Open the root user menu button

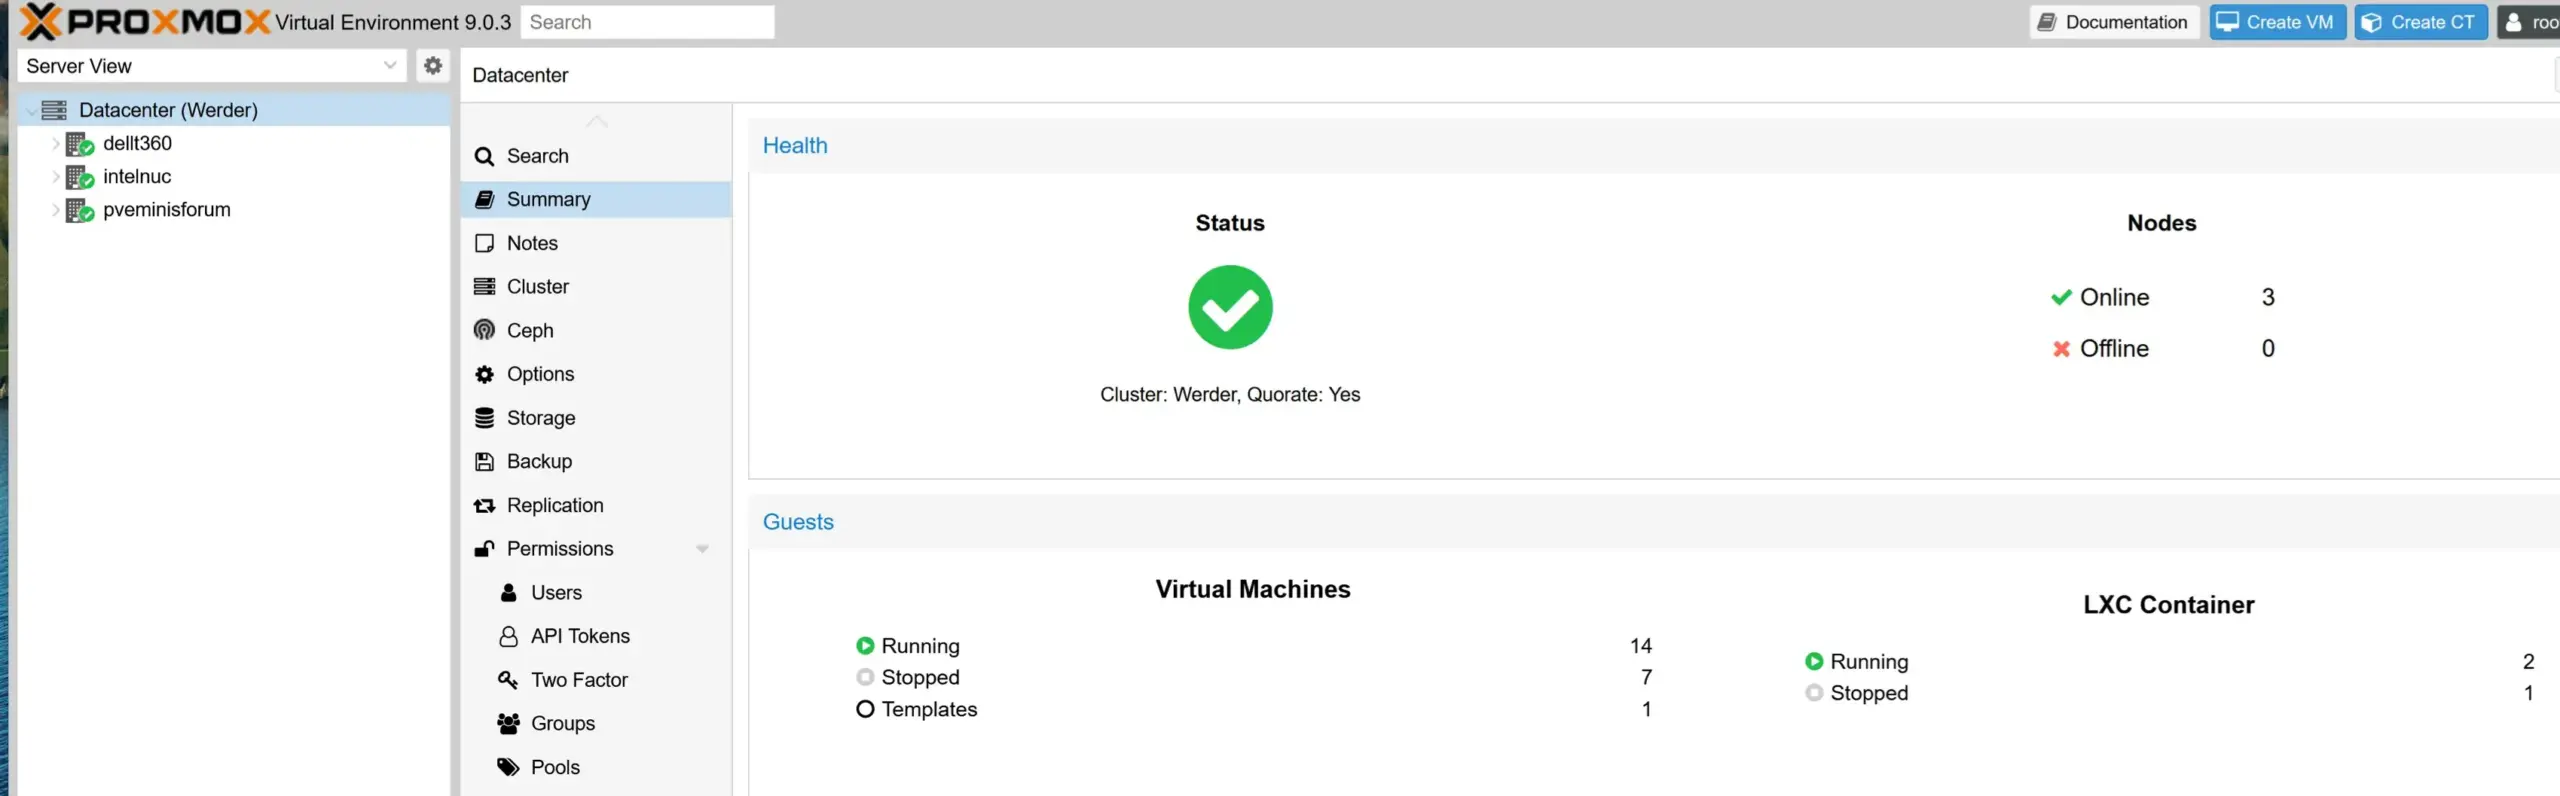[x=2529, y=22]
